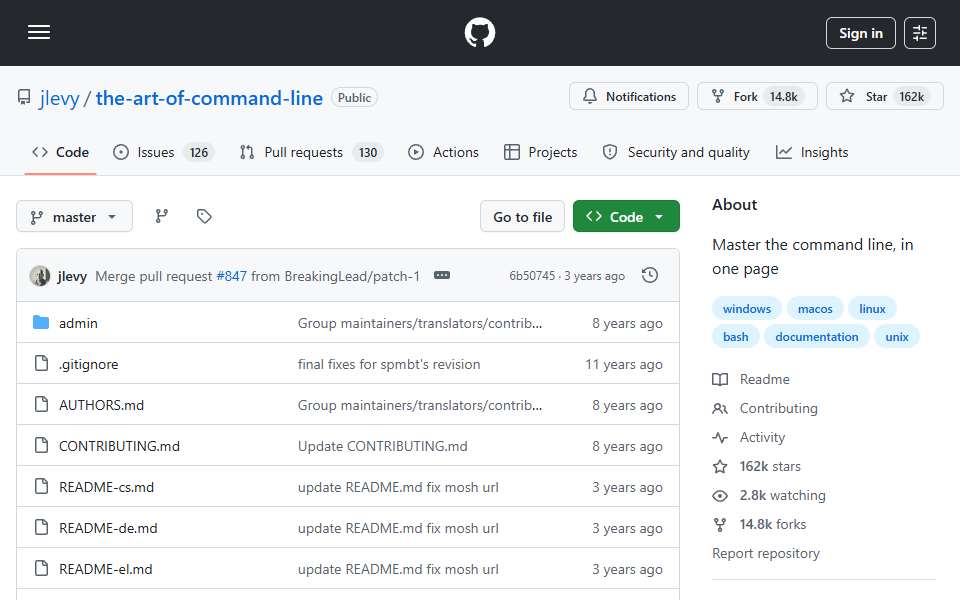View the 2.8k watching link
The height and width of the screenshot is (600, 960).
[769, 495]
